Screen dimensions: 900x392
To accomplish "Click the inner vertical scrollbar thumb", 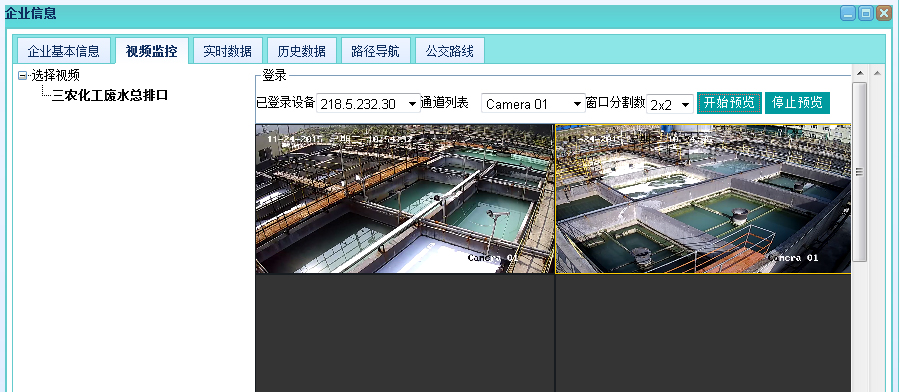I will 859,172.
